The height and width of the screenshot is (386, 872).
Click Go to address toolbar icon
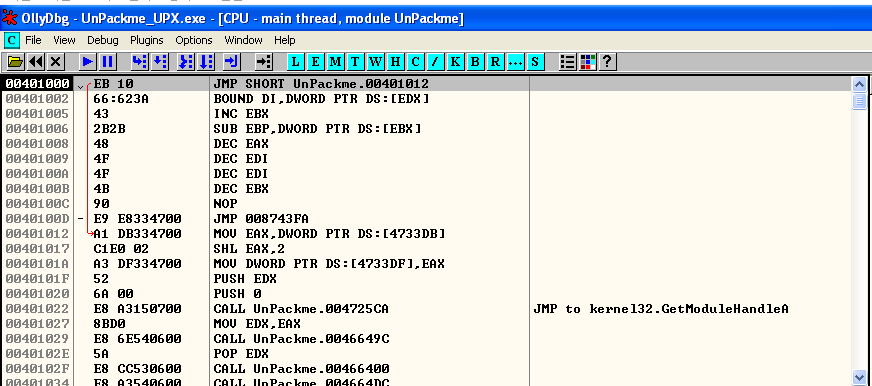pos(264,62)
